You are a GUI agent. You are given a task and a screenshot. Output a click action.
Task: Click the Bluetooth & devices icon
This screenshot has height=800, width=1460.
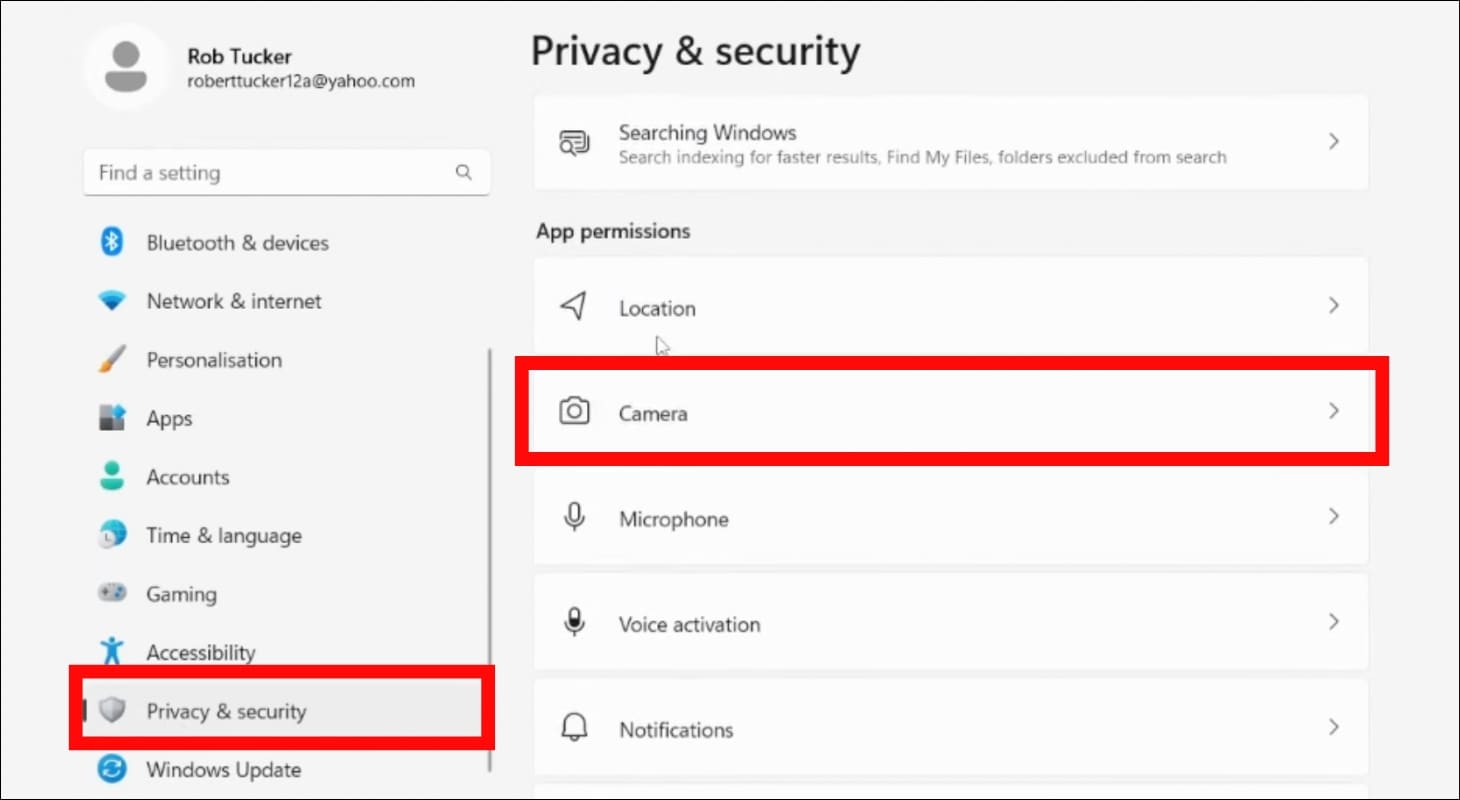[x=112, y=242]
